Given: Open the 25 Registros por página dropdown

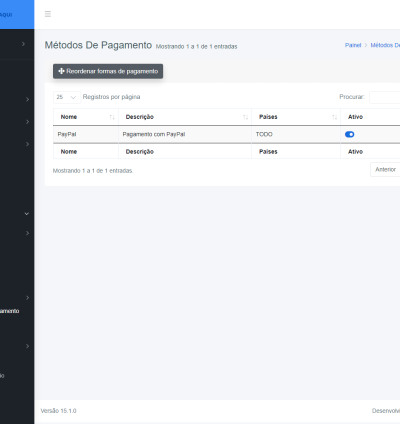Looking at the screenshot, I should pos(67,97).
